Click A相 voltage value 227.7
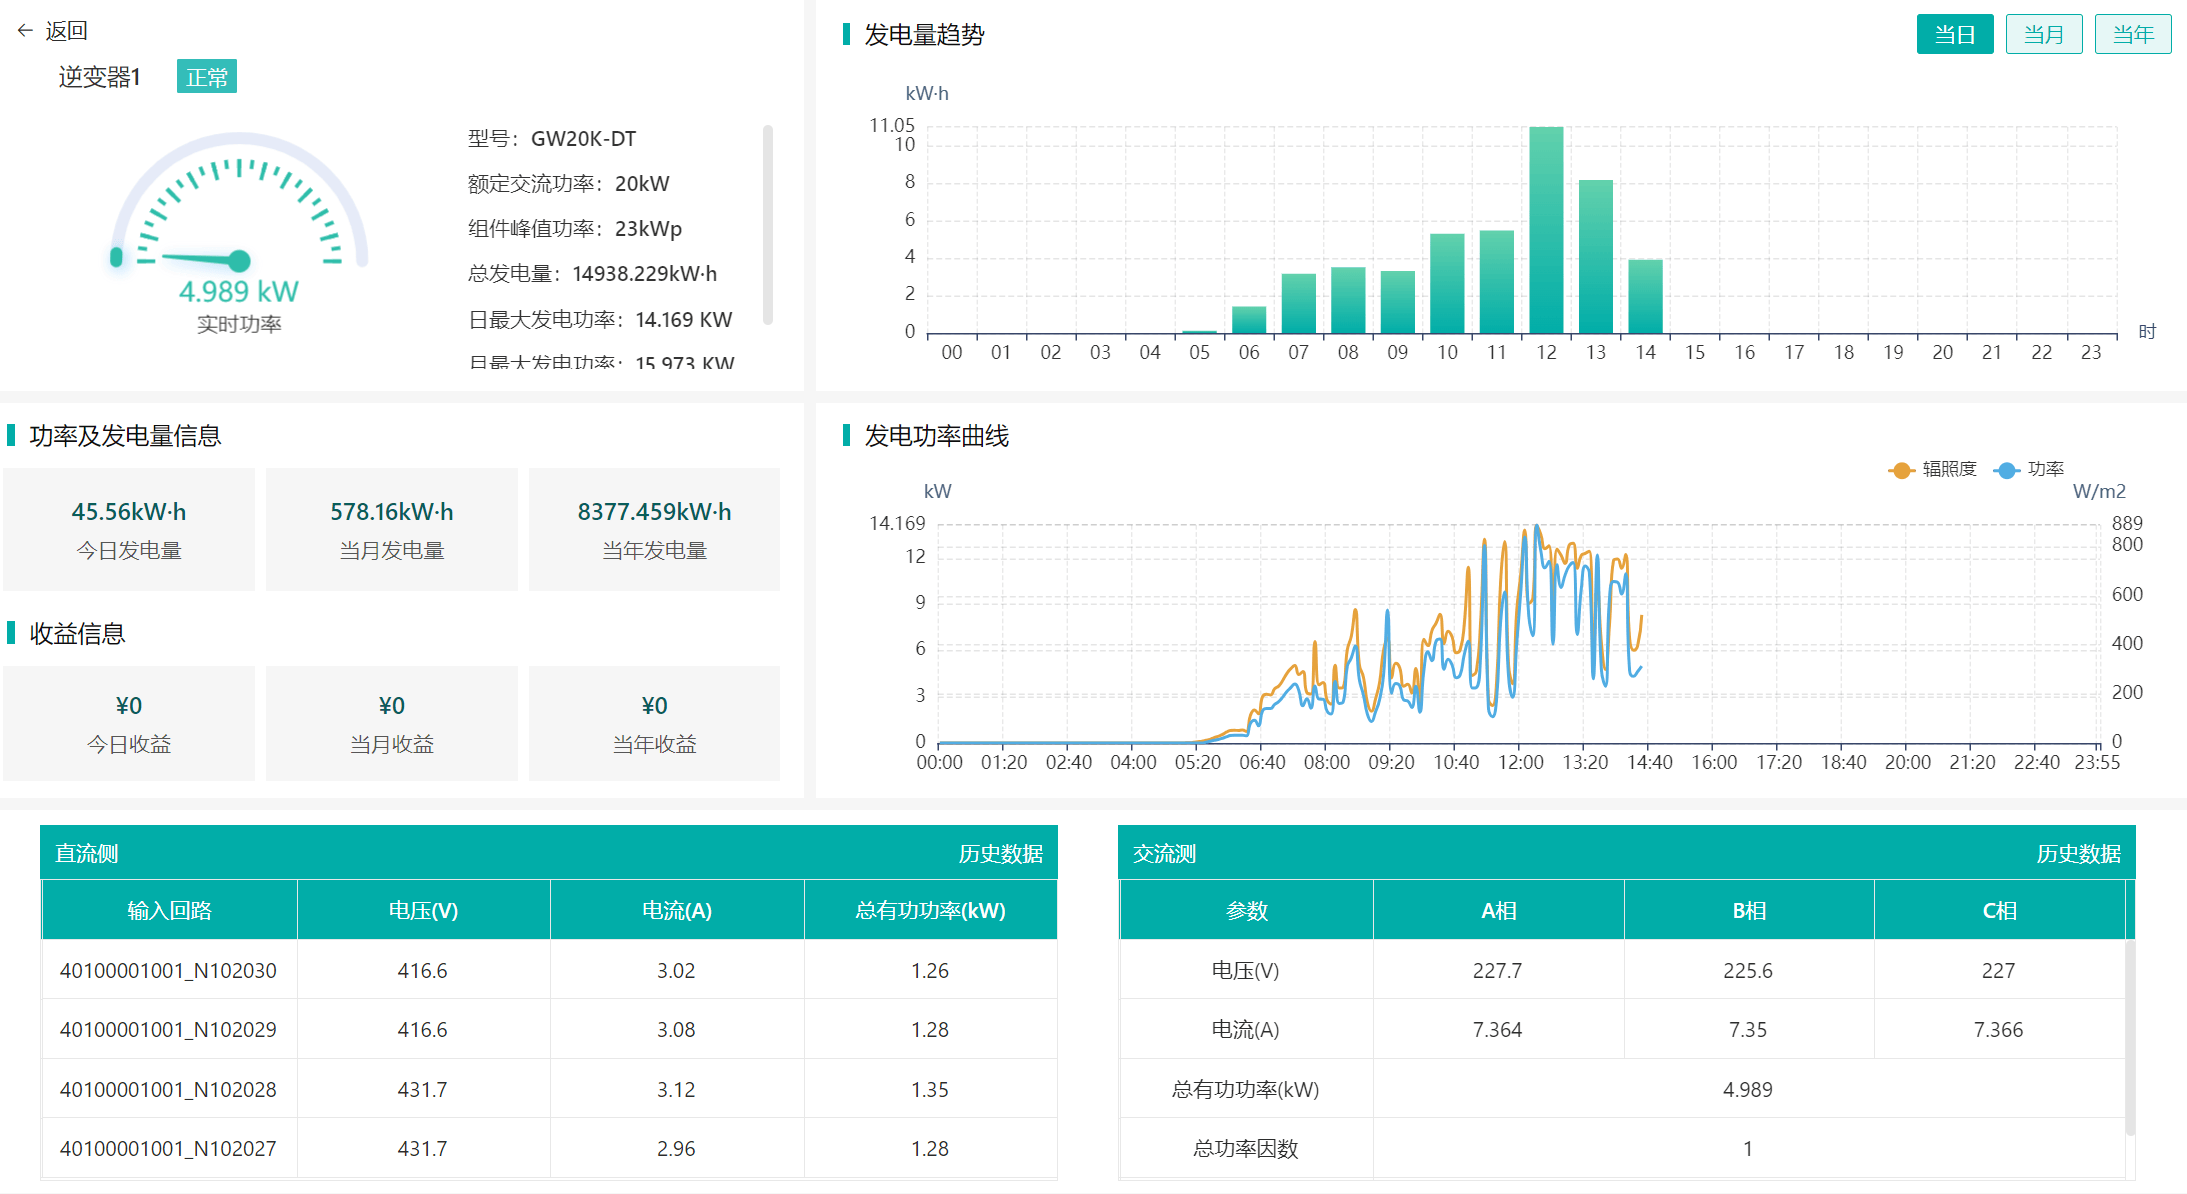2187x1194 pixels. click(x=1497, y=970)
